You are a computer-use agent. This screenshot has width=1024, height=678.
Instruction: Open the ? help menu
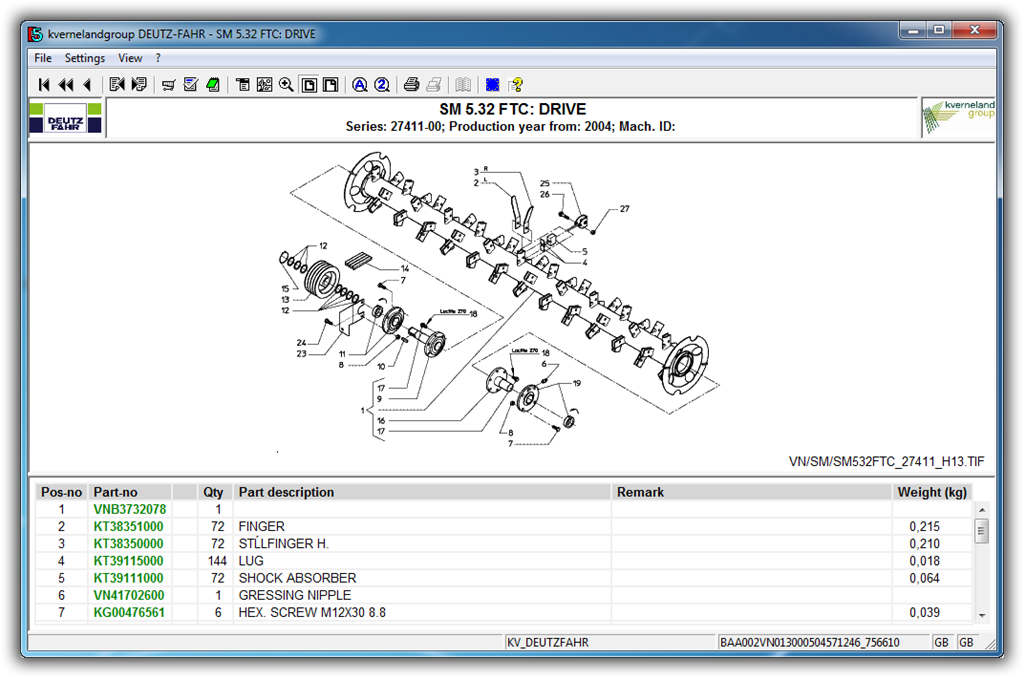pos(158,58)
